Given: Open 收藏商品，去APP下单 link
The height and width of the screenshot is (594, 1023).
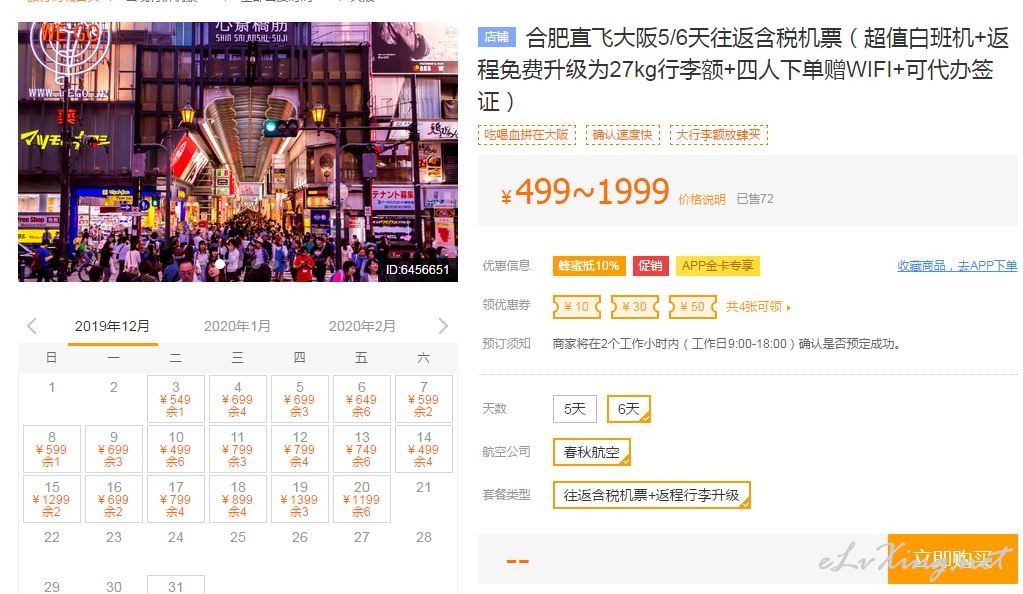Looking at the screenshot, I should pyautogui.click(x=957, y=266).
